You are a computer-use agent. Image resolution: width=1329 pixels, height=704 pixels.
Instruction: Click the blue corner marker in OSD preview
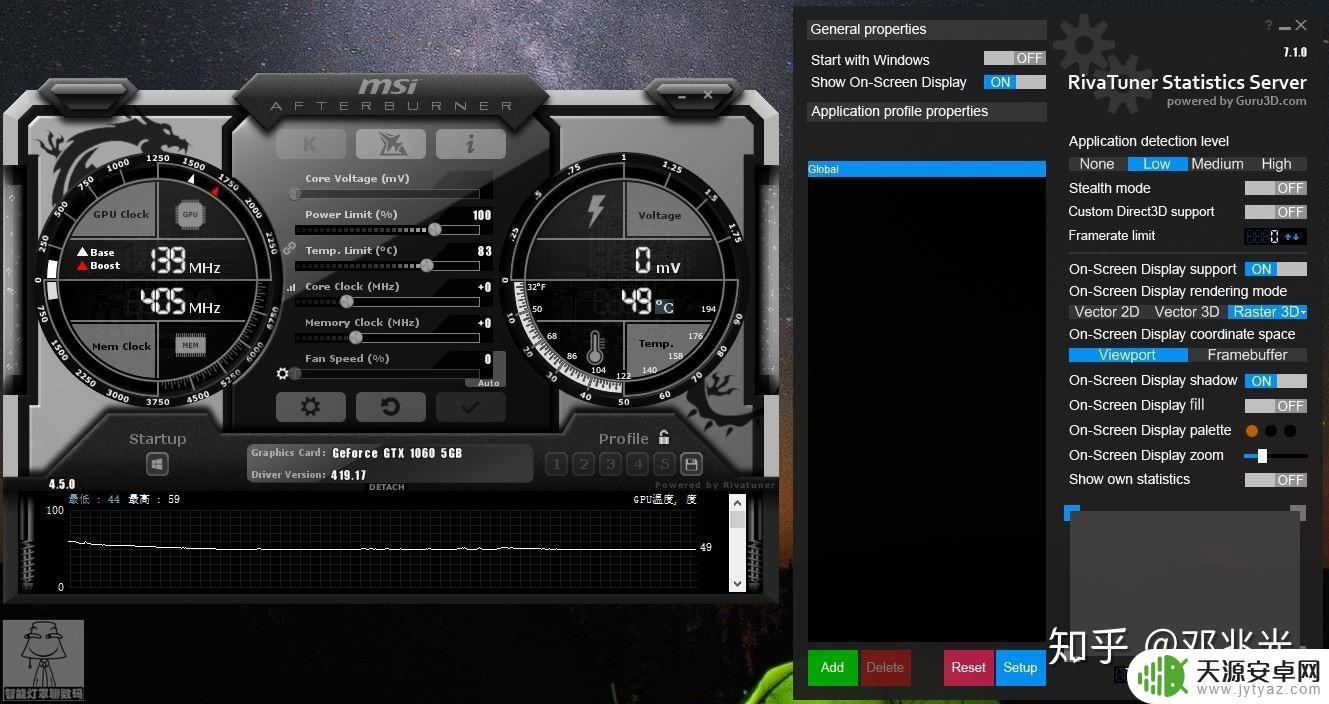pyautogui.click(x=1072, y=512)
